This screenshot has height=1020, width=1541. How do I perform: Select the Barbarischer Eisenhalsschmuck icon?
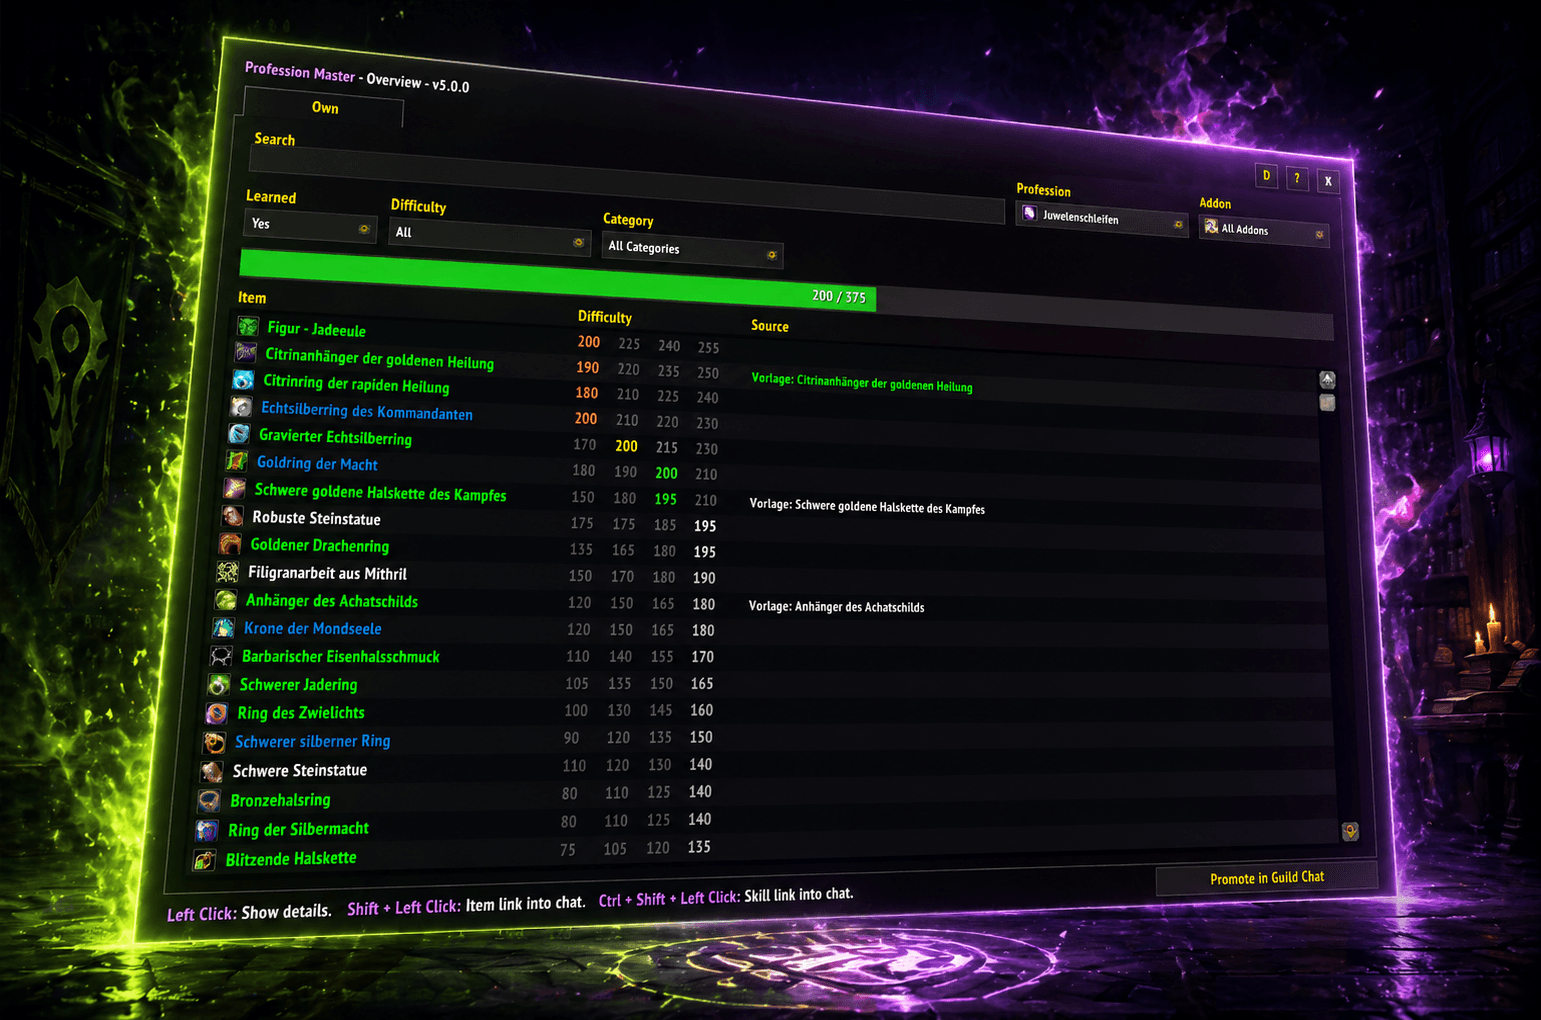point(221,656)
